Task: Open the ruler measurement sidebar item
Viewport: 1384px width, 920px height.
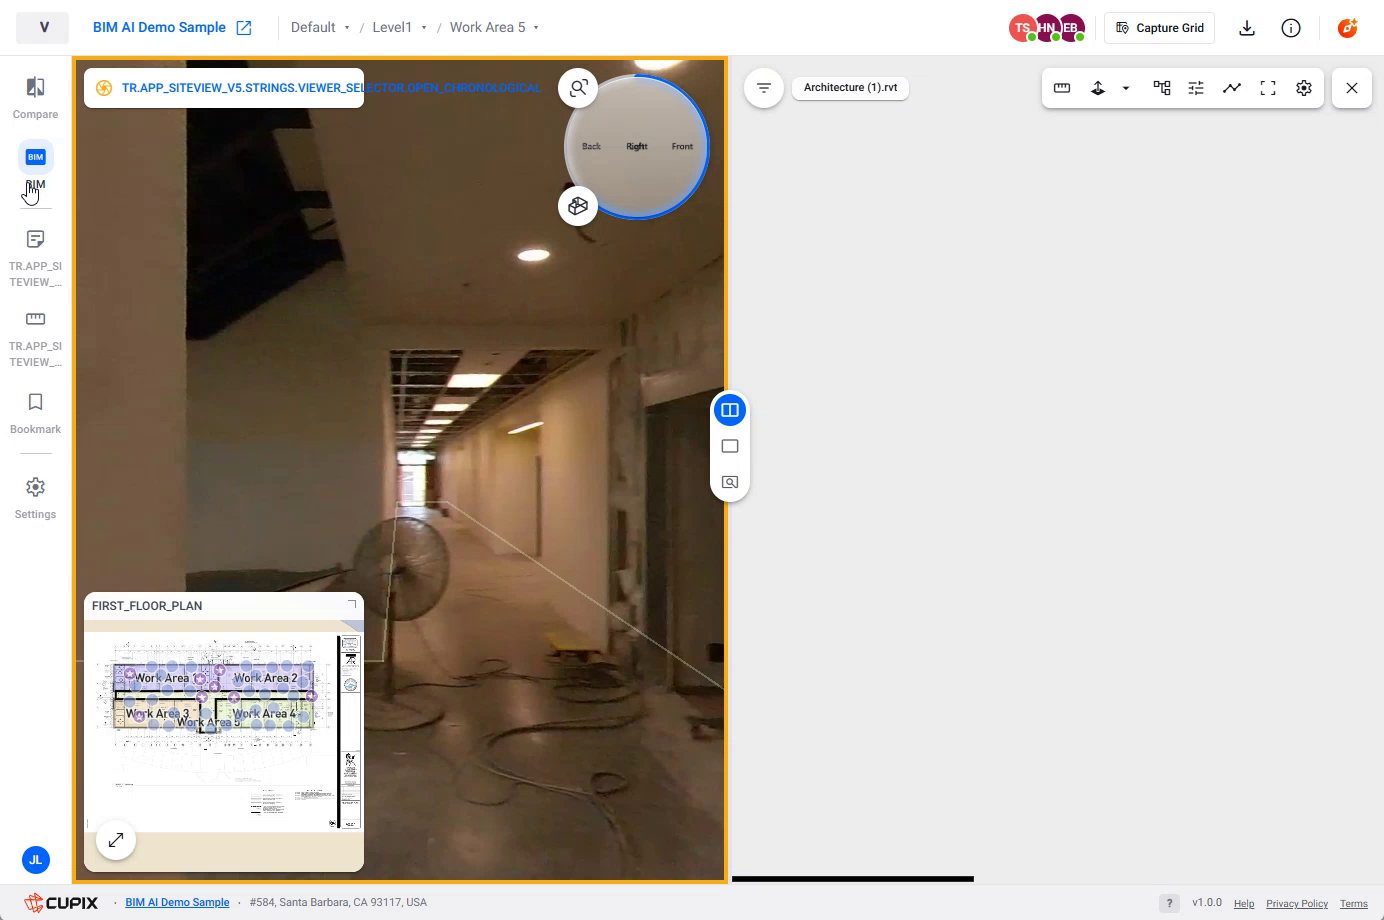Action: [35, 338]
